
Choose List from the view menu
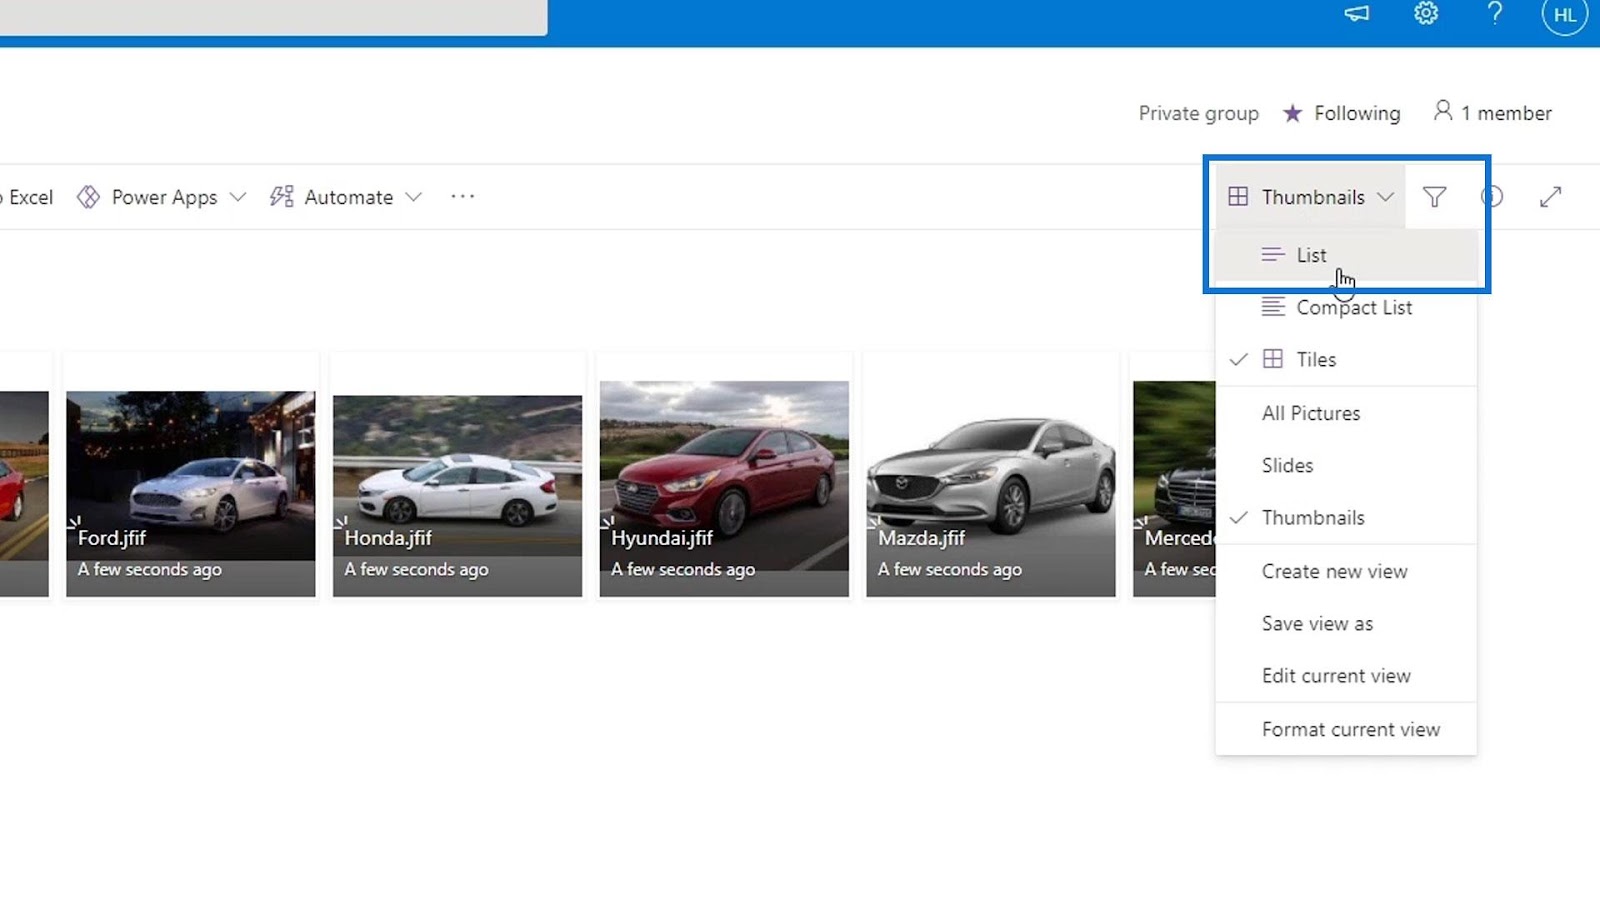coord(1311,255)
